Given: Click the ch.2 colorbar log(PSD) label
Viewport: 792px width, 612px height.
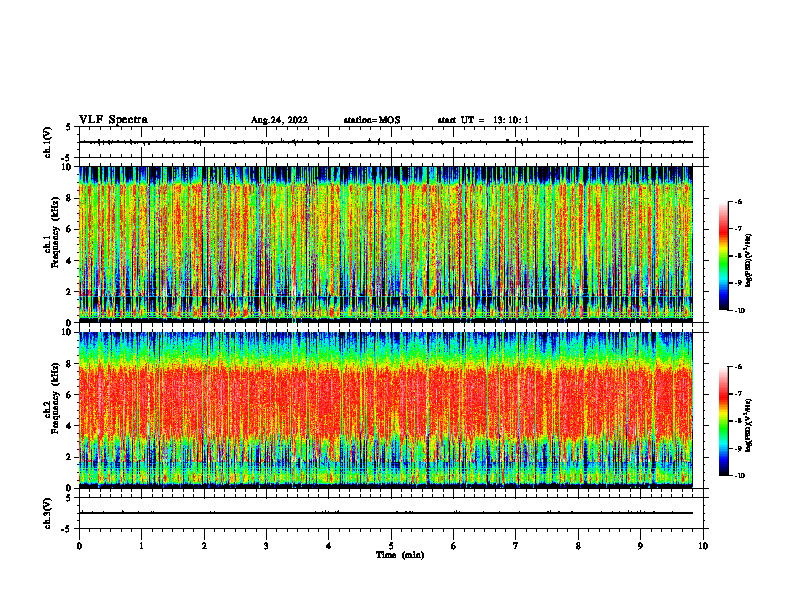Looking at the screenshot, I should click(x=749, y=425).
